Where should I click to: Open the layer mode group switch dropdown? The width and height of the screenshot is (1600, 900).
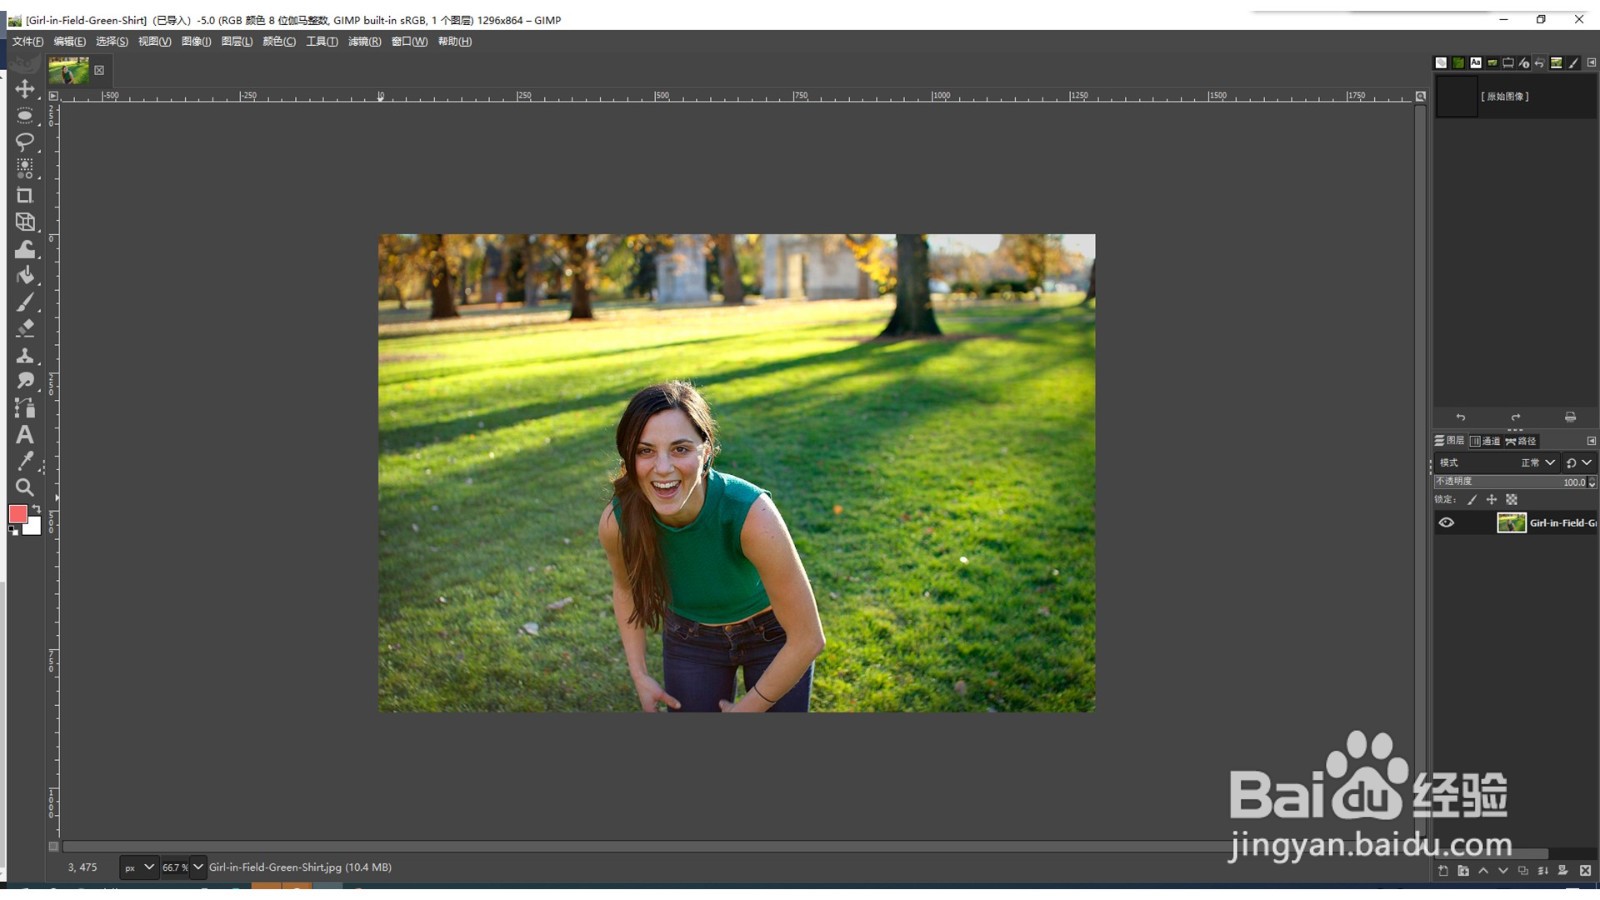click(x=1579, y=463)
